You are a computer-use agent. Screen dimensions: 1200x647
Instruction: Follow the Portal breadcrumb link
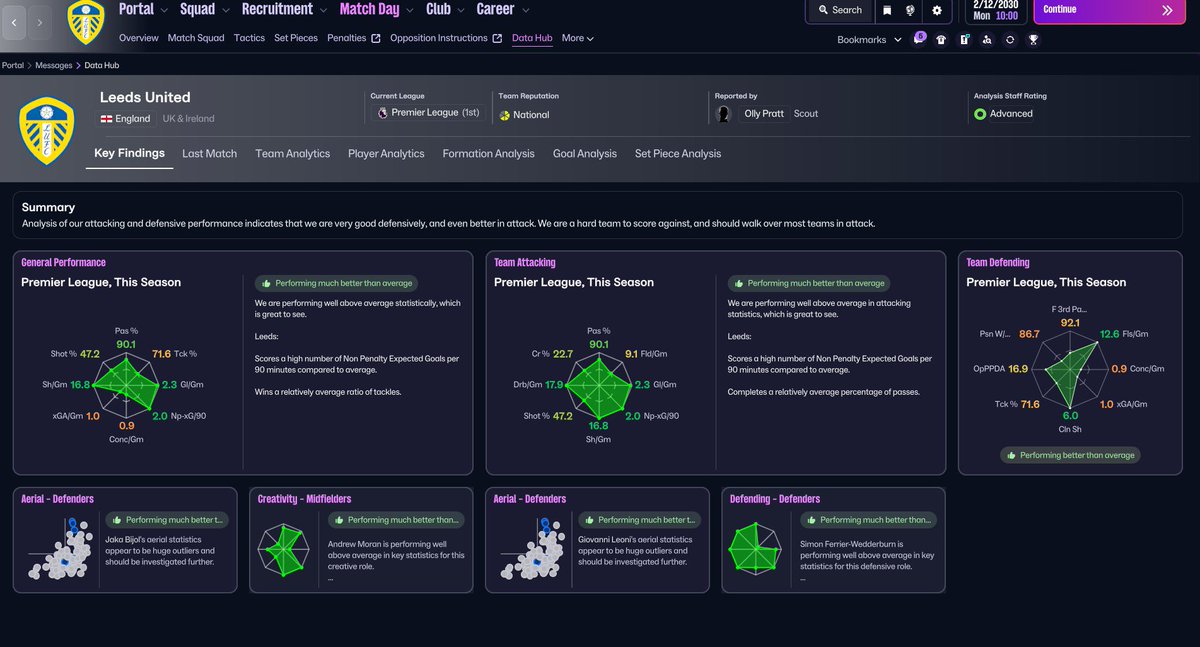(x=13, y=66)
